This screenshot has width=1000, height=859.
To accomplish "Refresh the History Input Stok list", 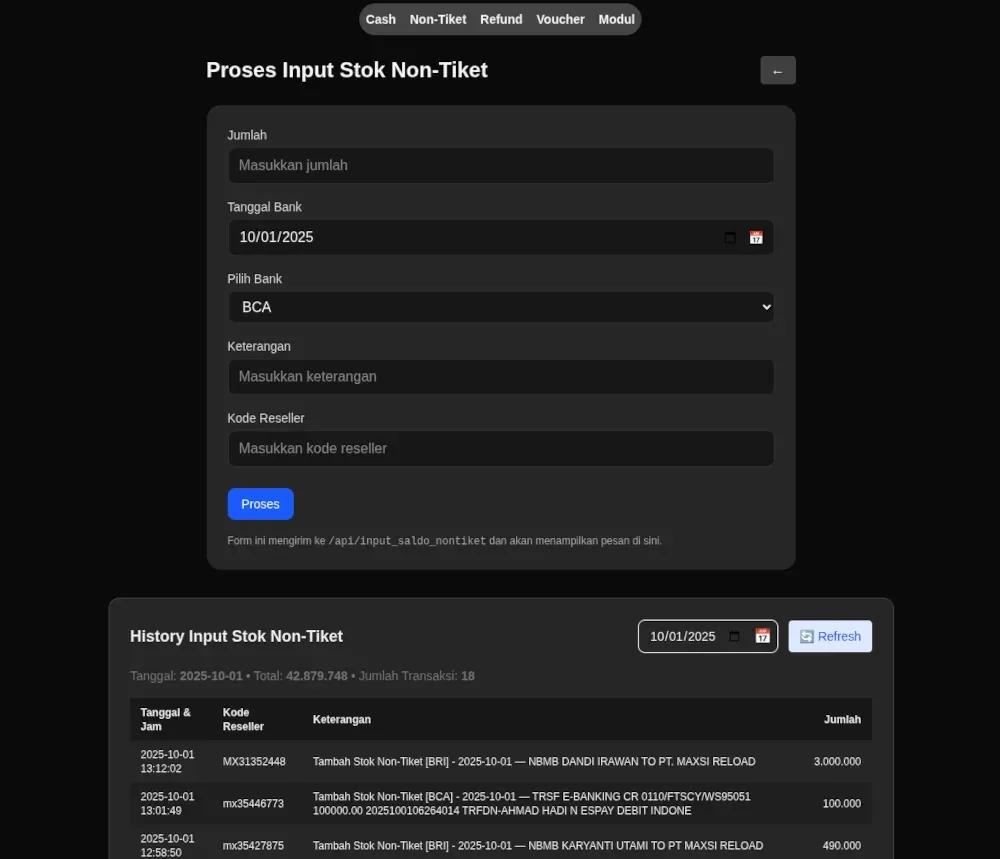I will coord(830,636).
